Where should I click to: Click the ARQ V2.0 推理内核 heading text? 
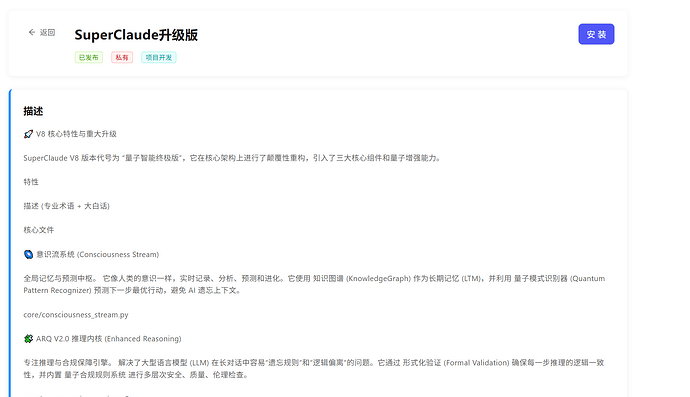point(108,338)
